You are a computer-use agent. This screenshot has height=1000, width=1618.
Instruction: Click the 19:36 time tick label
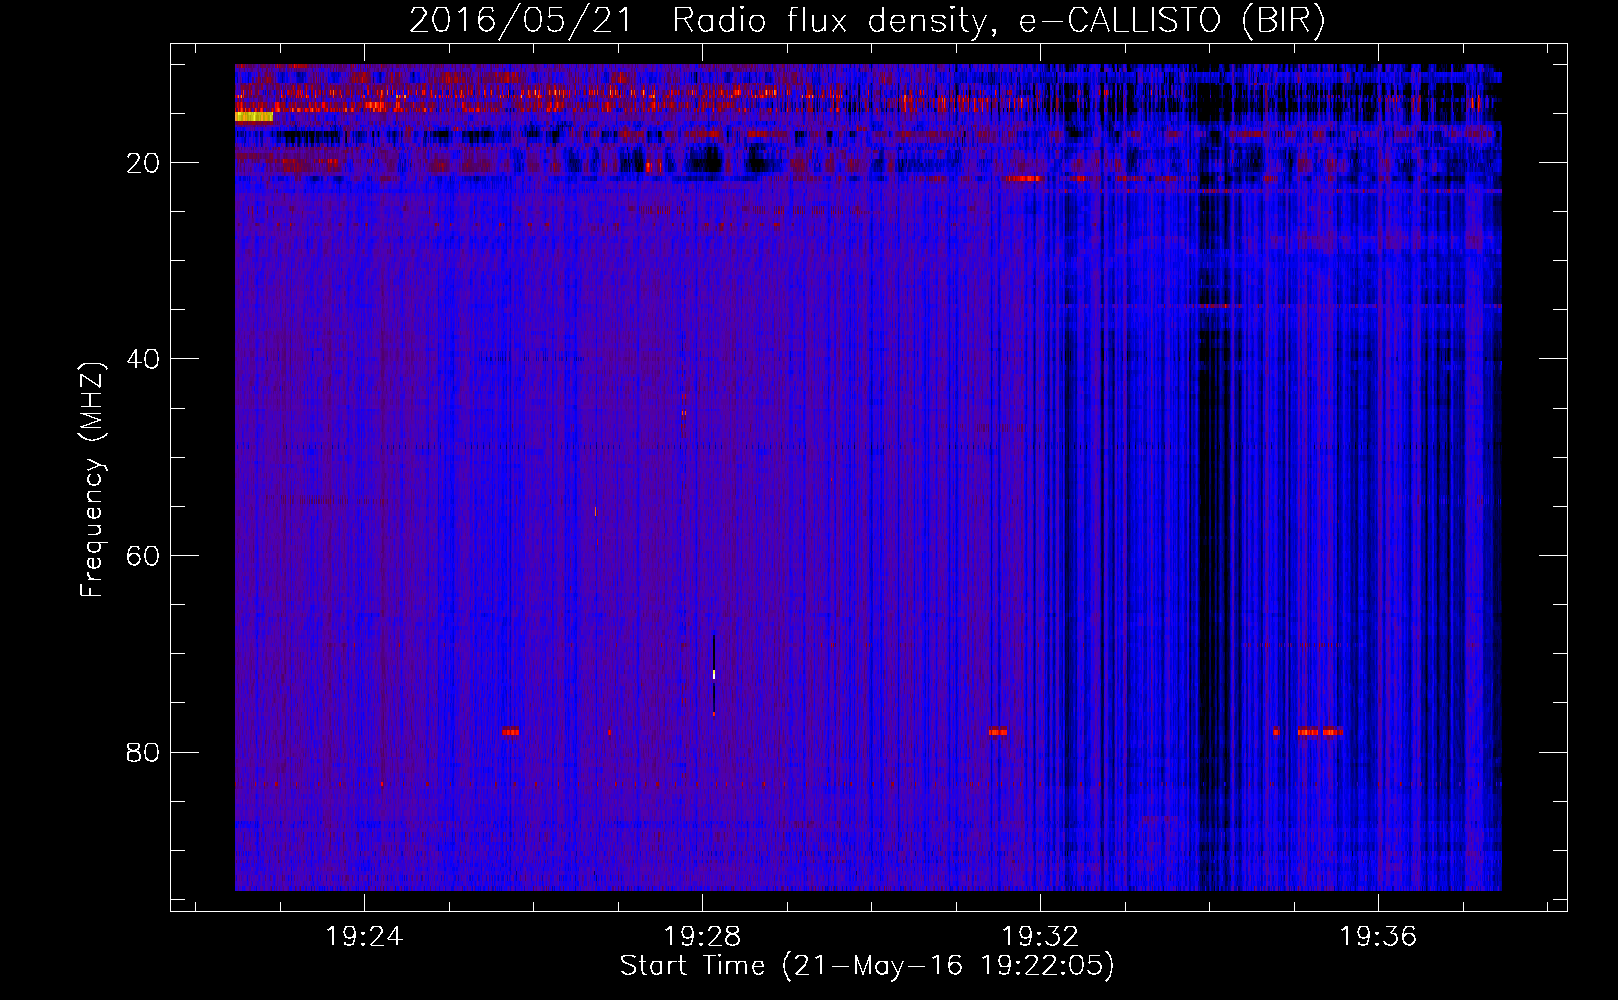click(1378, 937)
